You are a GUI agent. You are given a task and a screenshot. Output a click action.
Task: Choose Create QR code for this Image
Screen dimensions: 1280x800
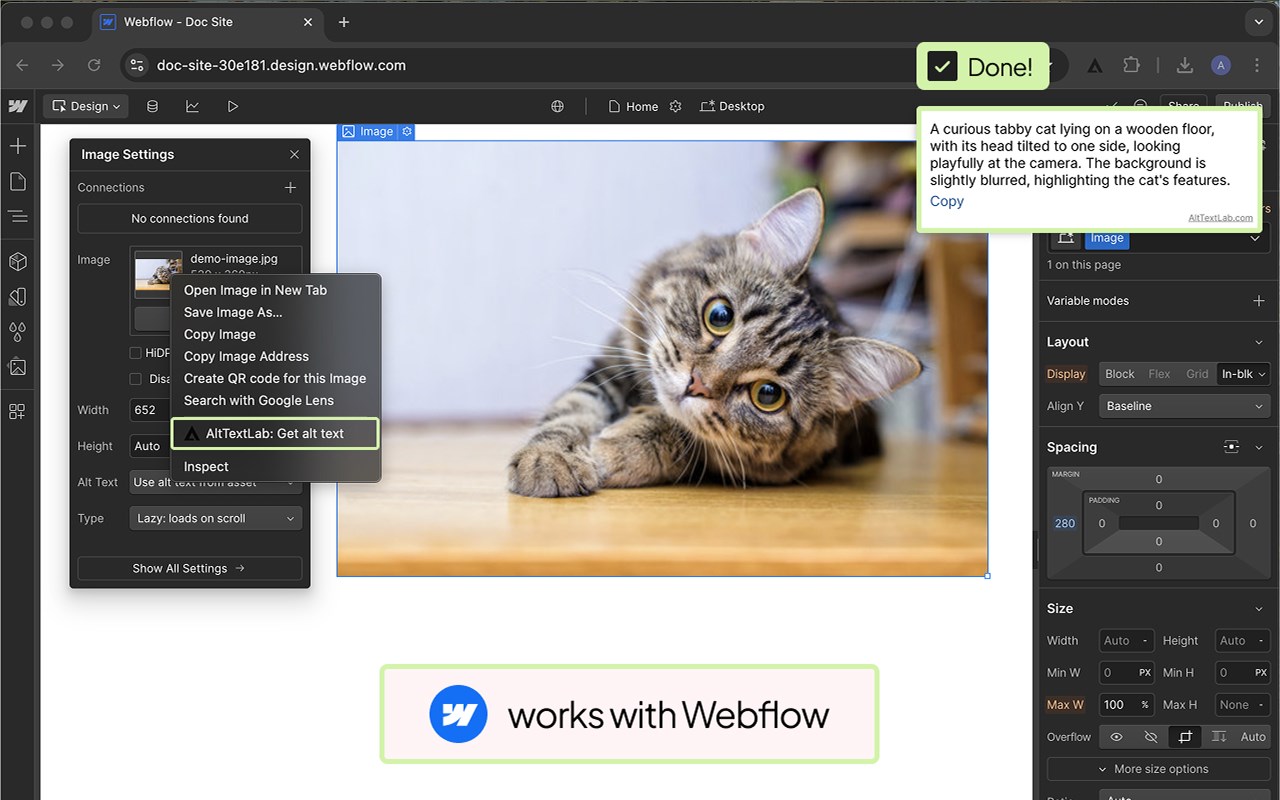click(x=275, y=378)
